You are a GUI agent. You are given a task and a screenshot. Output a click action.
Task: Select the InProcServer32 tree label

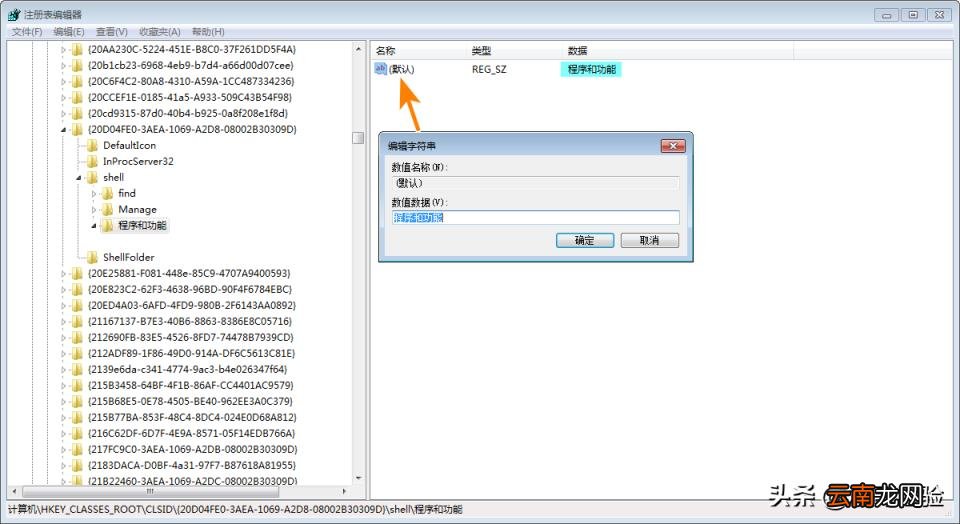click(138, 162)
